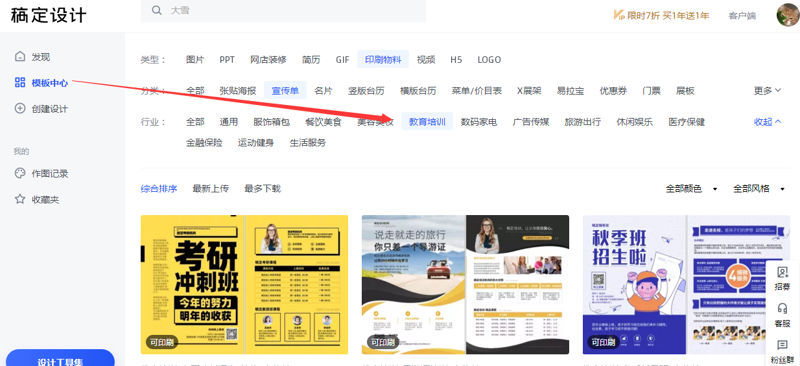
Task: Choose category 展板
Action: [685, 91]
